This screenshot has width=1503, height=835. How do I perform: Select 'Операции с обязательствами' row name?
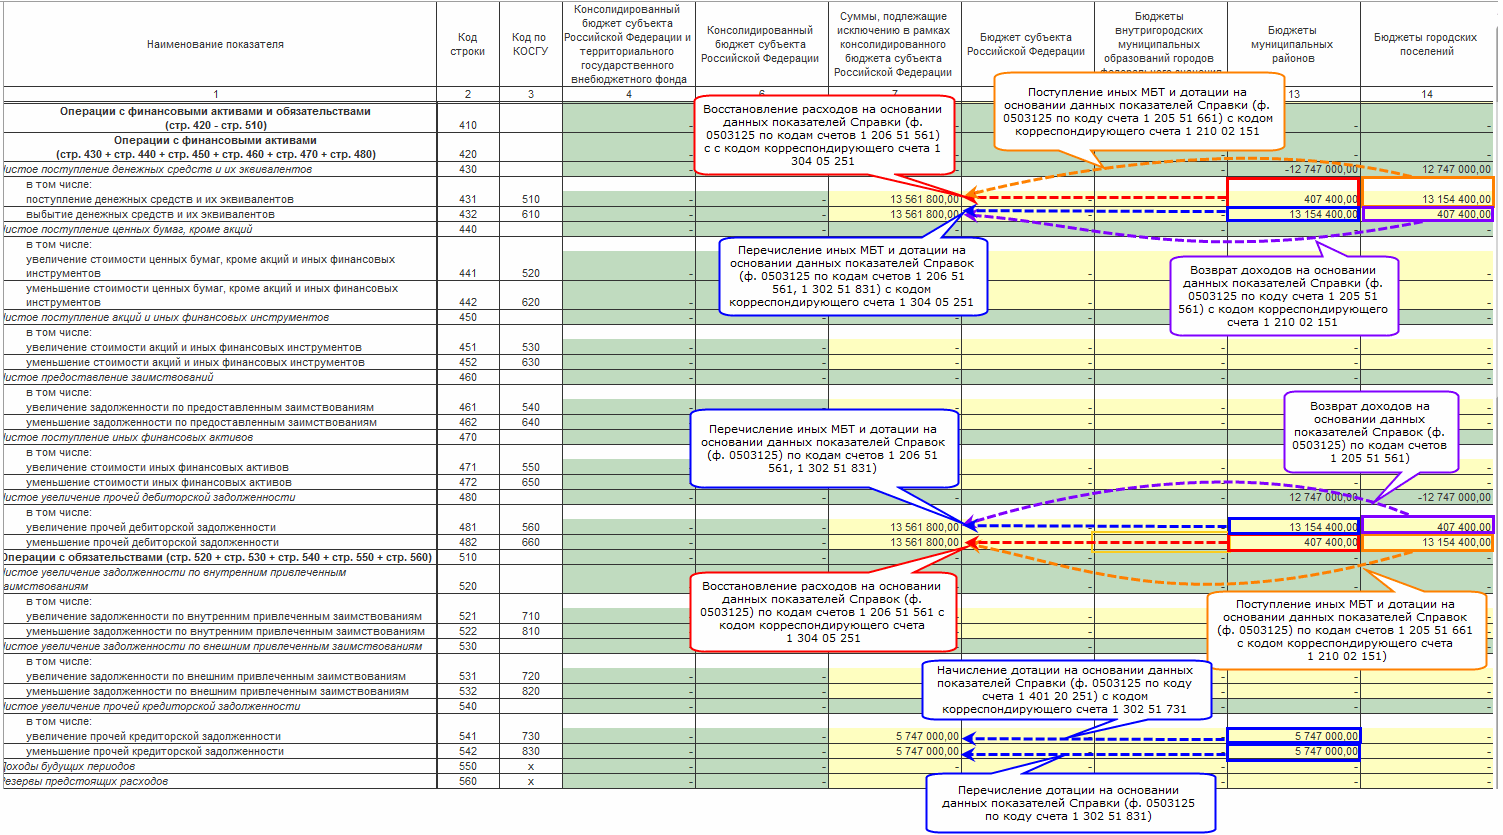tap(217, 557)
